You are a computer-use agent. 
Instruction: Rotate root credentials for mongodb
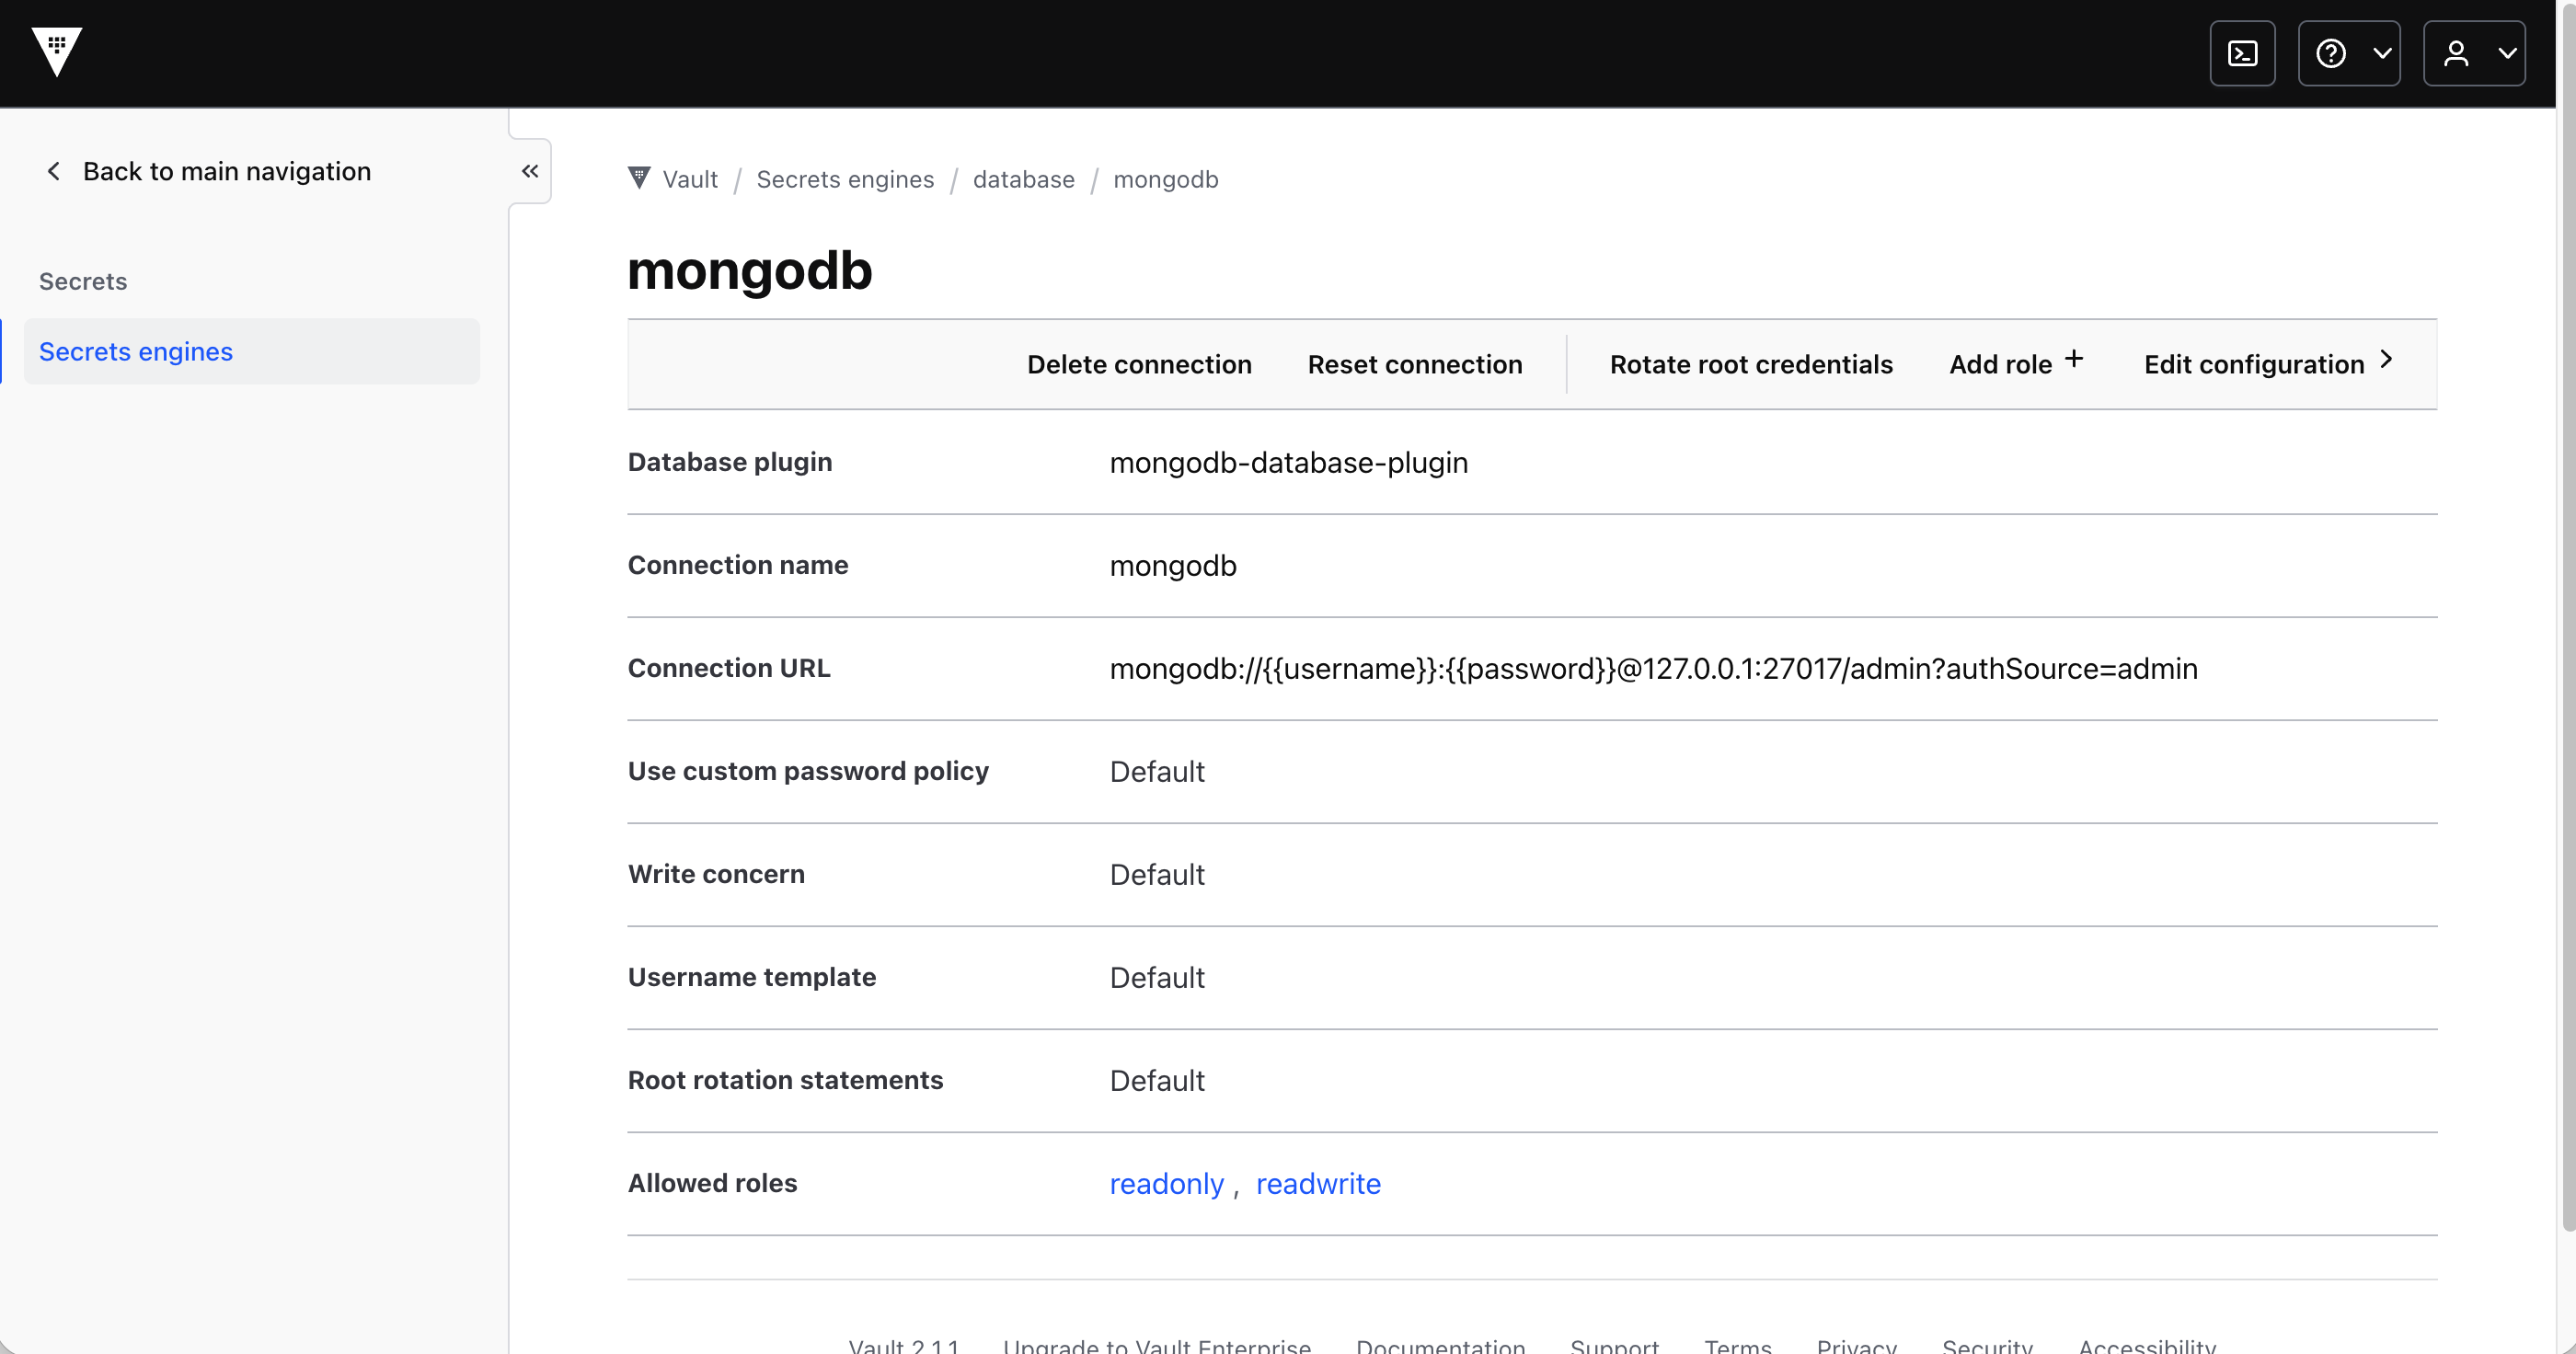[x=1750, y=364]
